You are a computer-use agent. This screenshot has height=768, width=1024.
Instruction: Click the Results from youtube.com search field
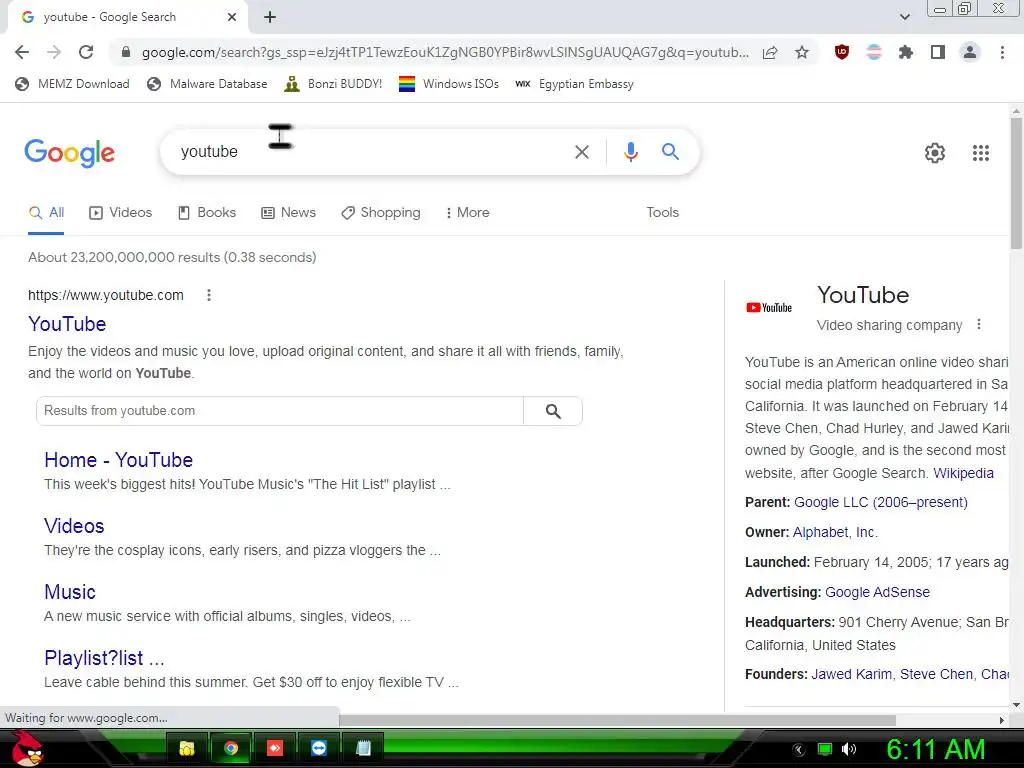click(280, 411)
